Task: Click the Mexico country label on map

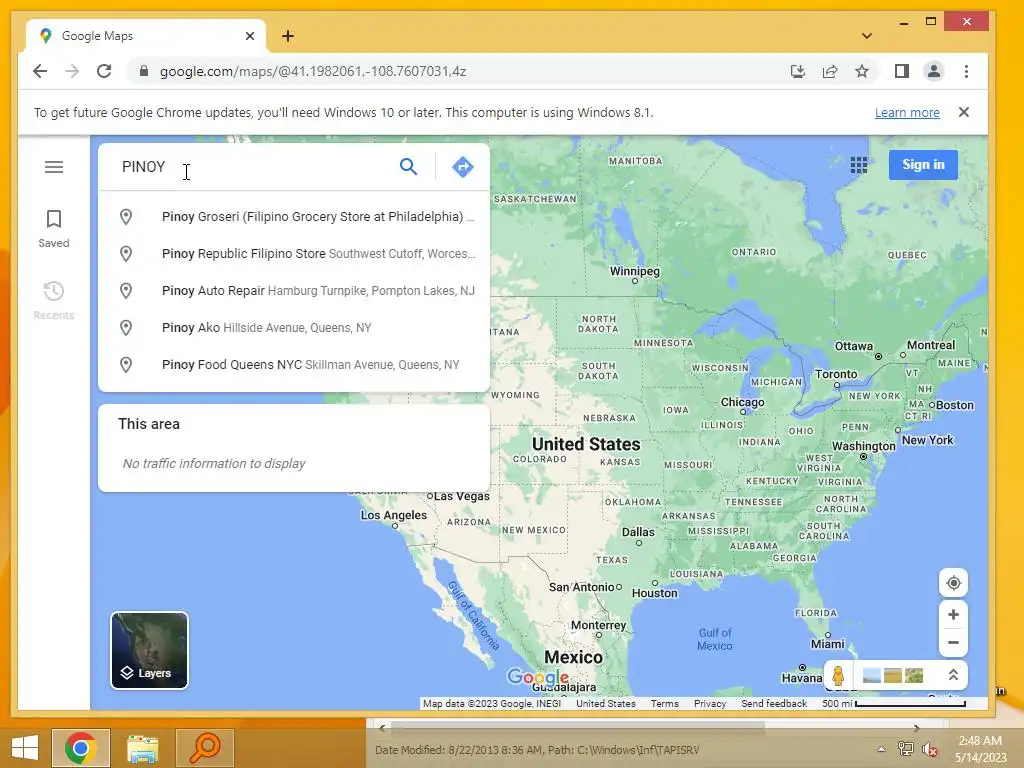Action: click(573, 657)
